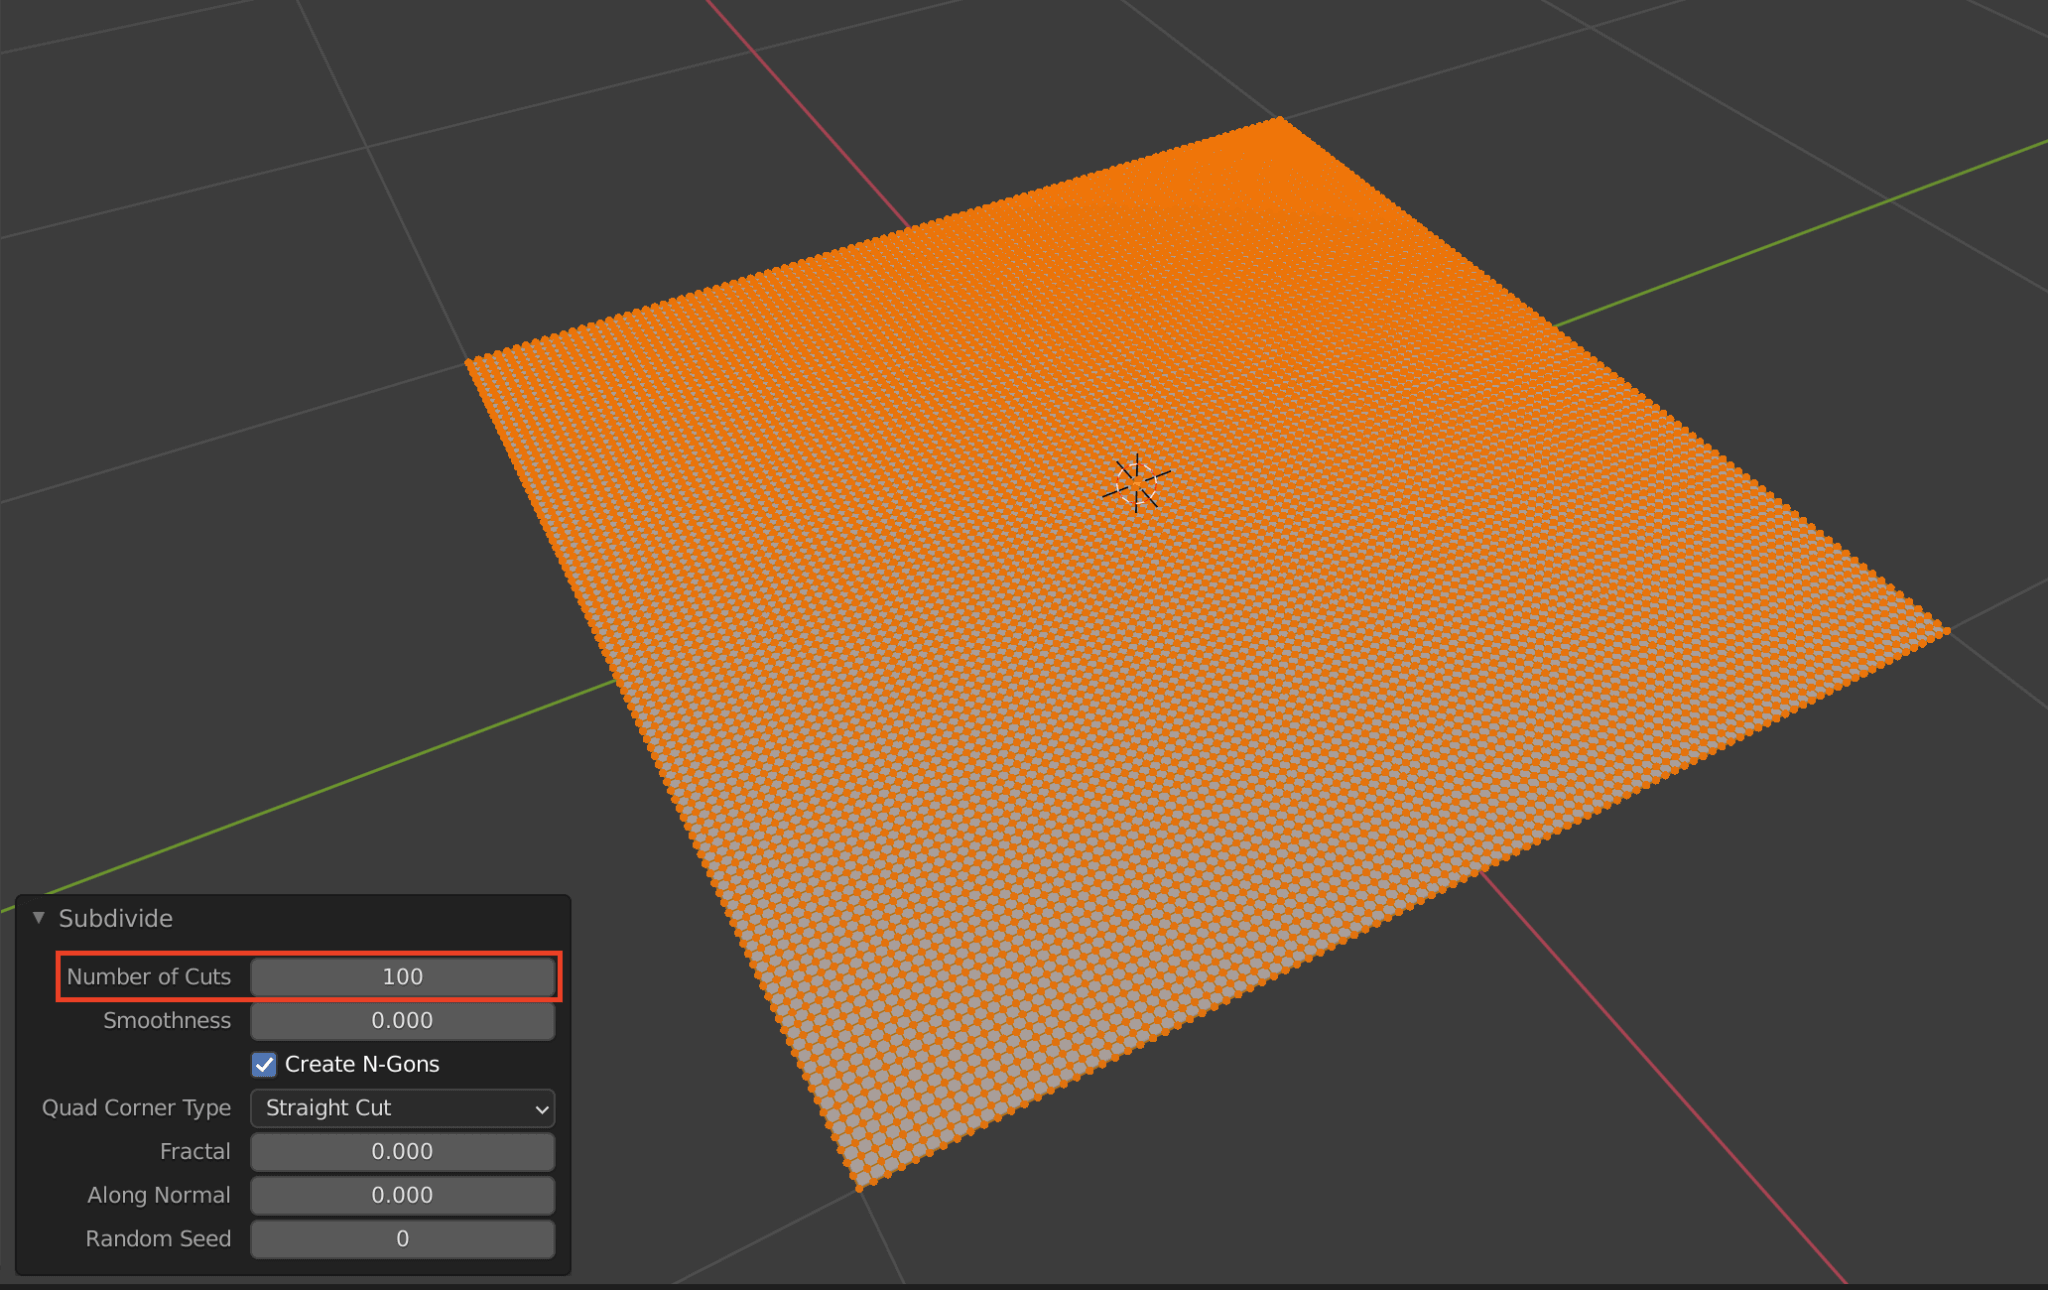Click the highlighted Number of Cuts row

(x=307, y=977)
